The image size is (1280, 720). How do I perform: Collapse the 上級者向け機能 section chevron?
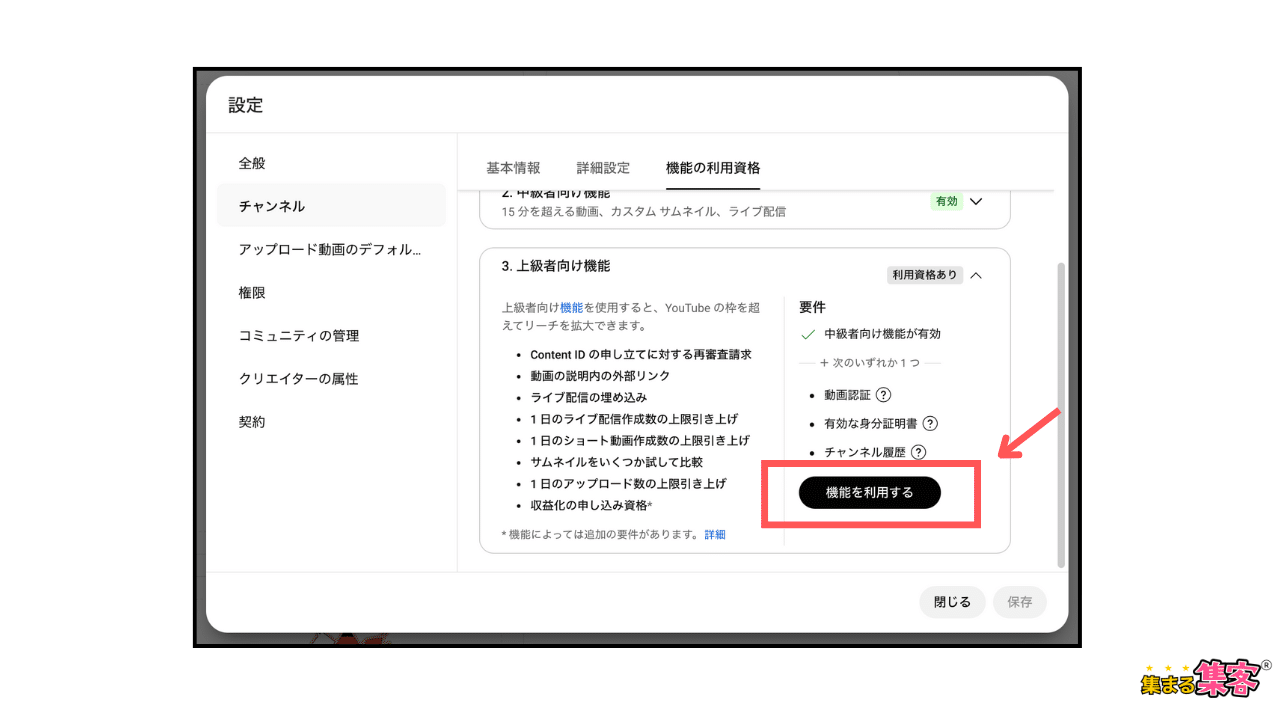click(x=976, y=275)
